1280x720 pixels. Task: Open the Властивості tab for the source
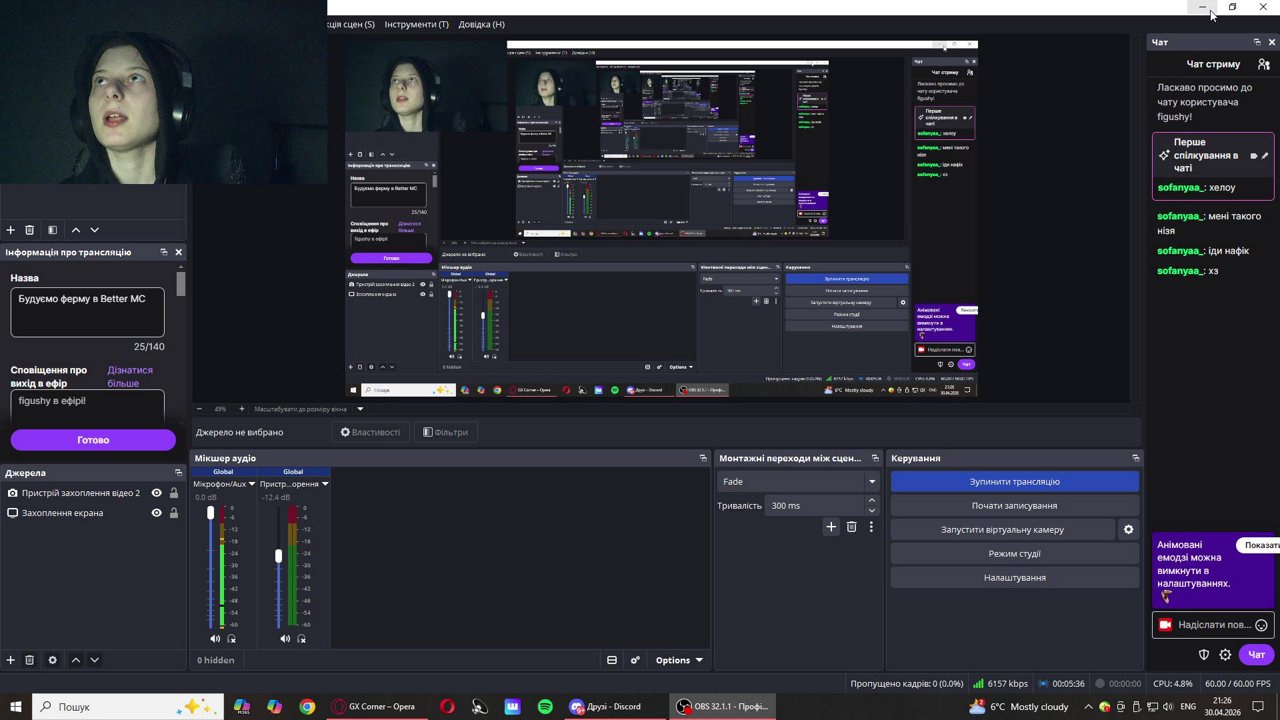pyautogui.click(x=370, y=432)
